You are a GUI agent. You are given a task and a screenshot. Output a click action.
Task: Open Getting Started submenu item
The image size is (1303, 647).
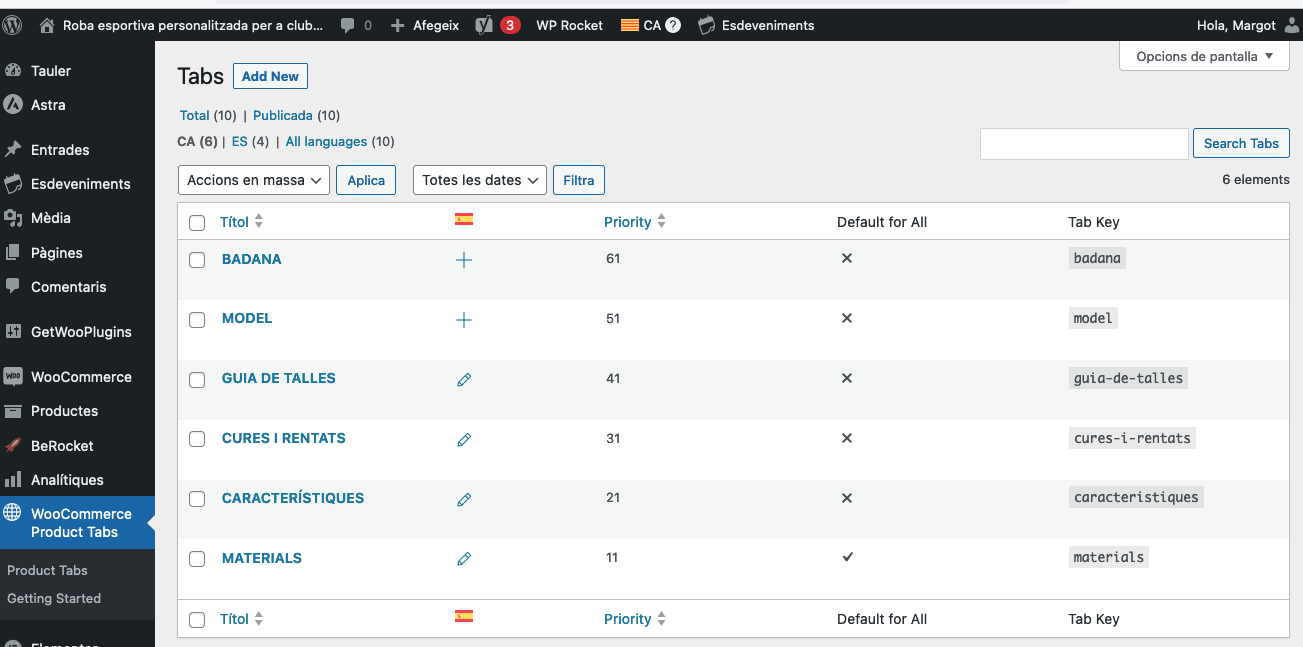tap(54, 598)
